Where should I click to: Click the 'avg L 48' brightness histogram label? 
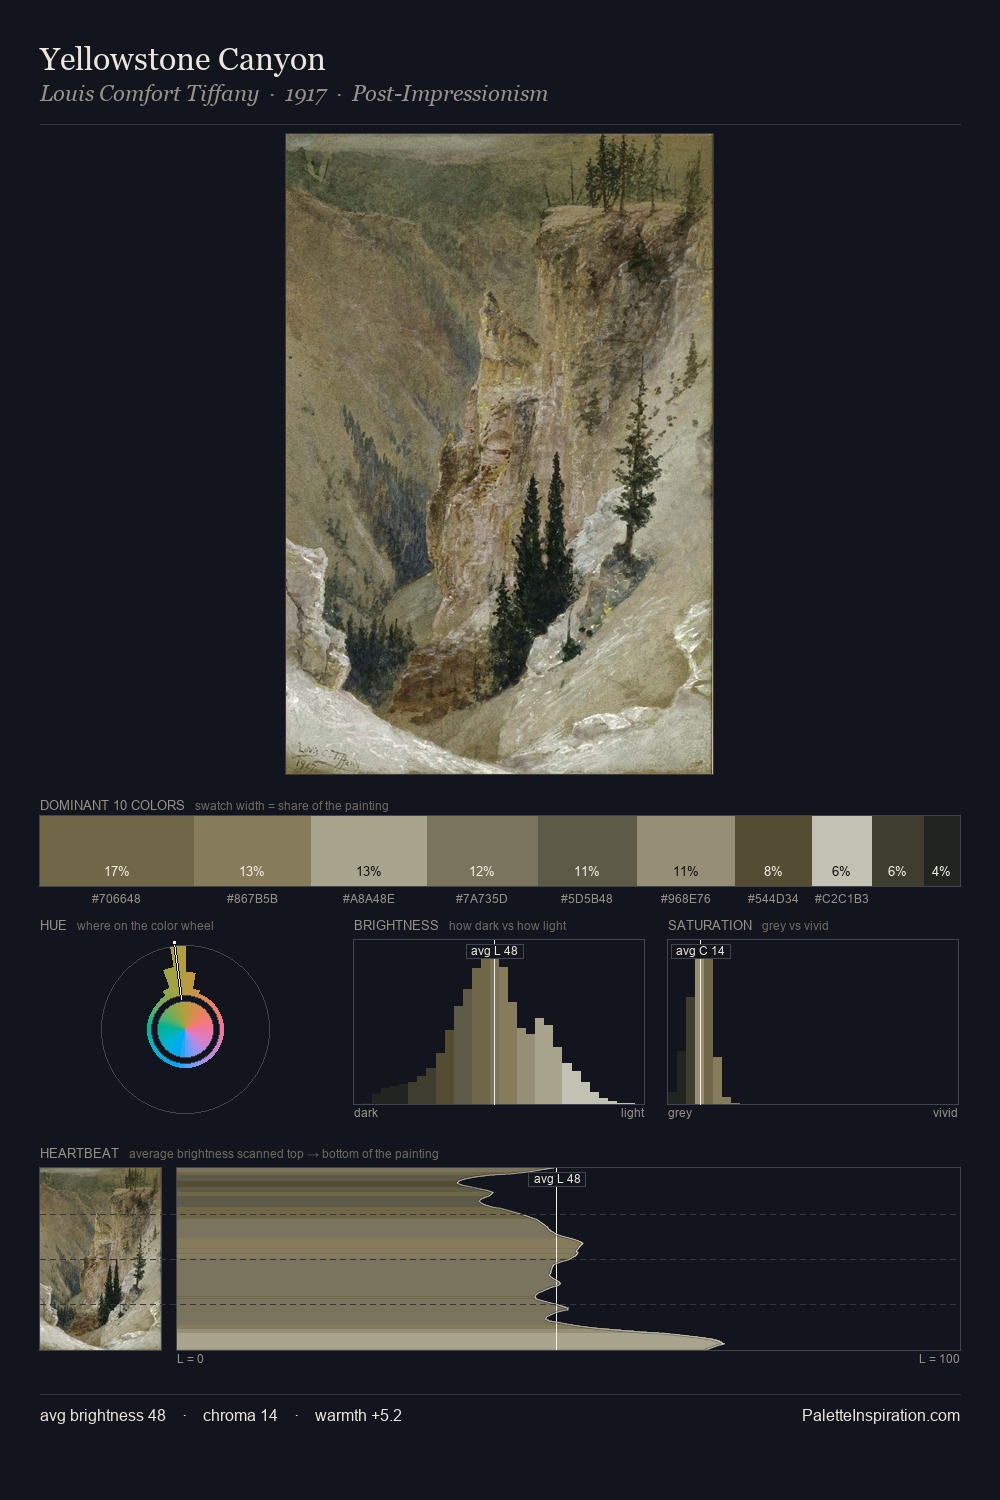click(494, 951)
